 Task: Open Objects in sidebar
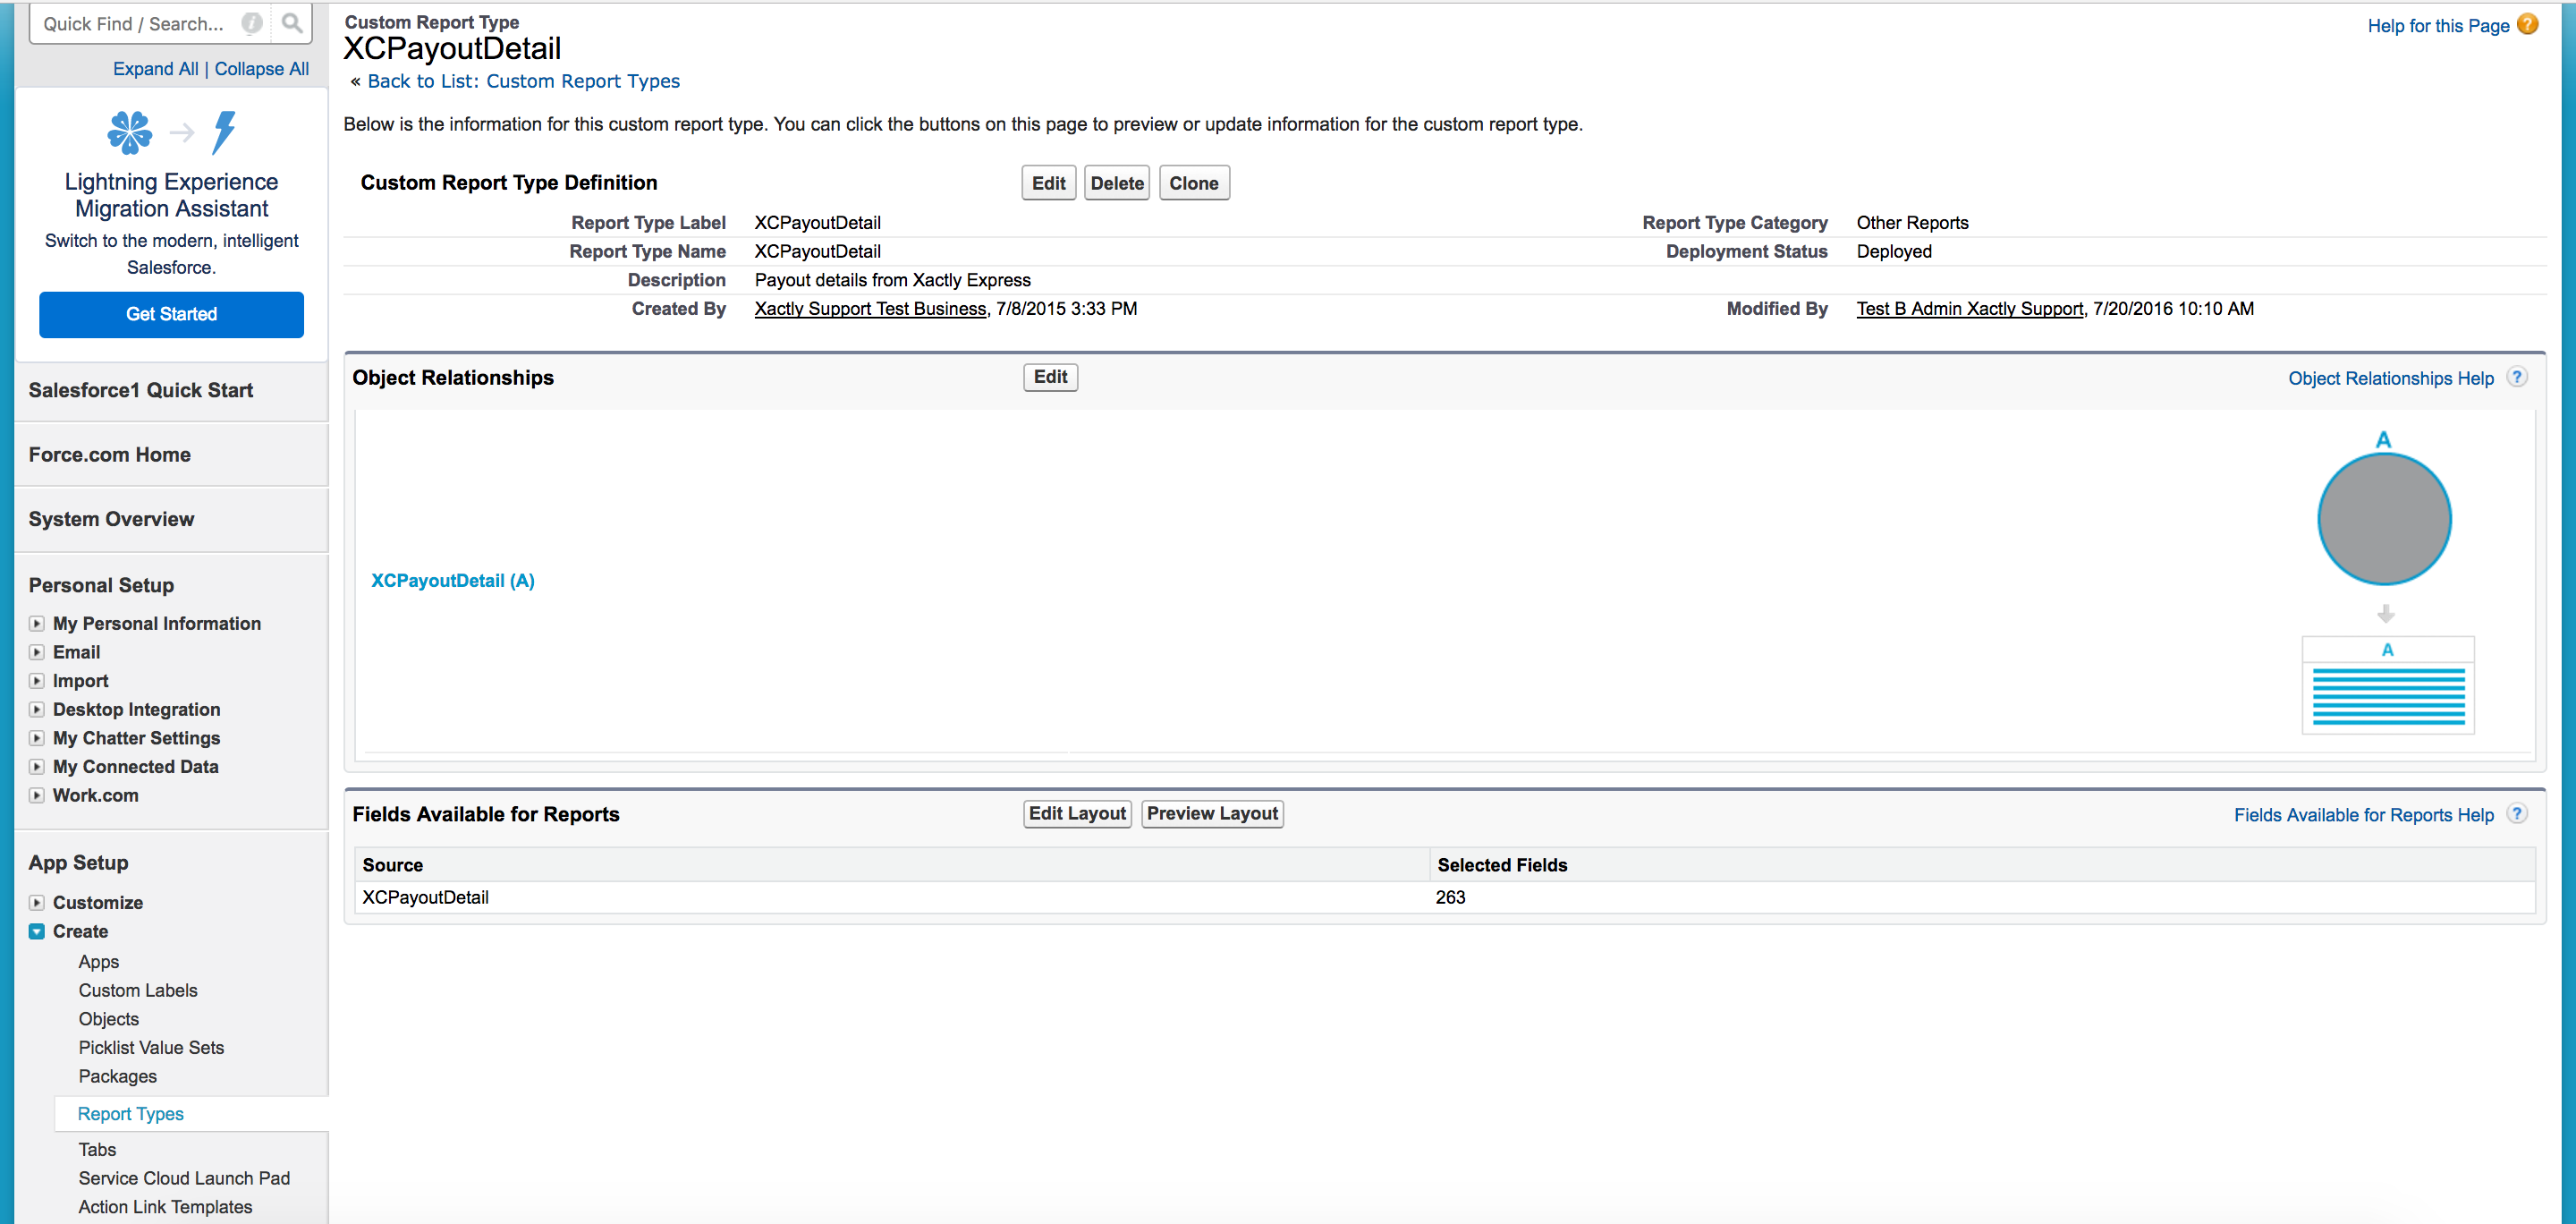(108, 1019)
